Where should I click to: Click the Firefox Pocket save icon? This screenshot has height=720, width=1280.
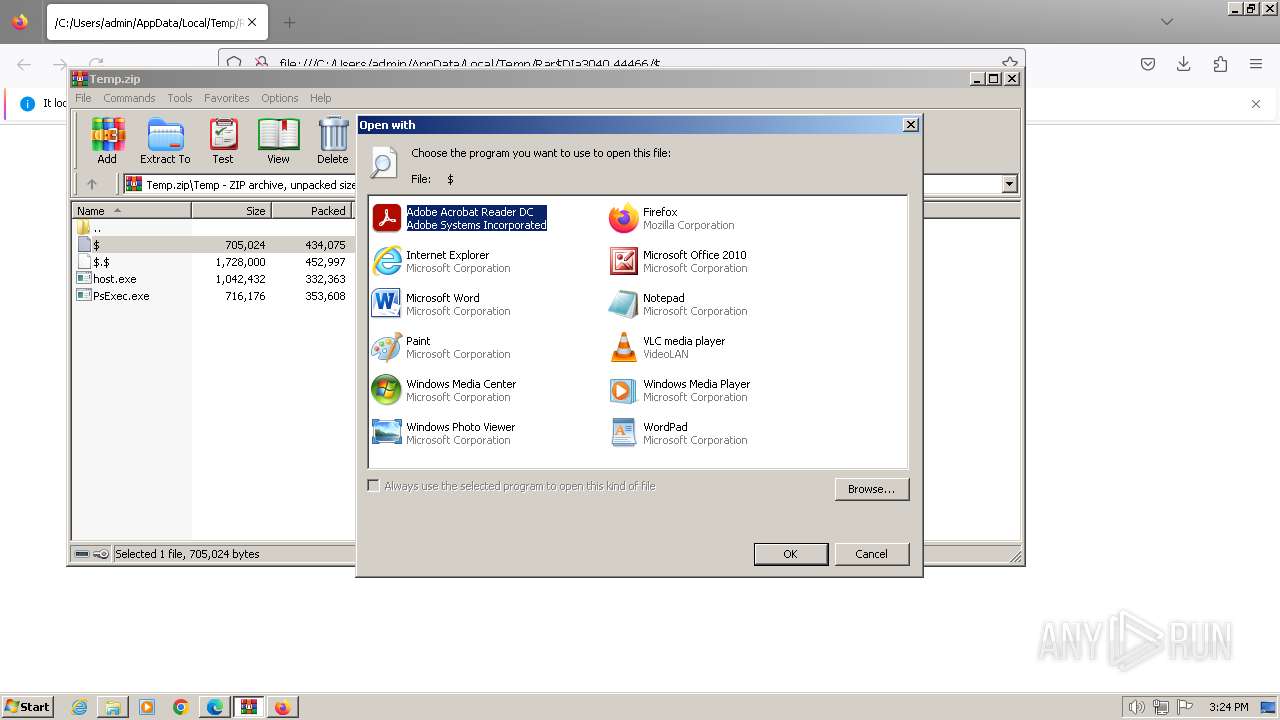[x=1148, y=64]
